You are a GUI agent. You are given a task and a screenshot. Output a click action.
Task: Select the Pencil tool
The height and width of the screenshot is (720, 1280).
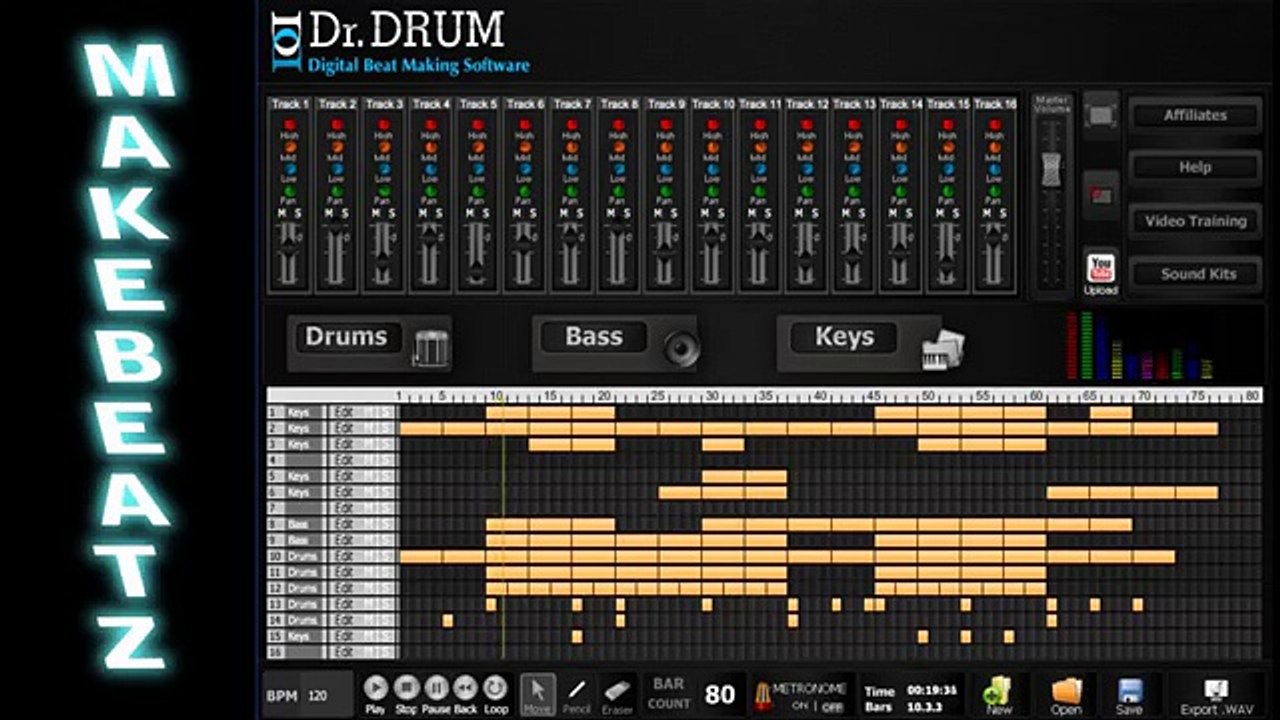[x=577, y=694]
